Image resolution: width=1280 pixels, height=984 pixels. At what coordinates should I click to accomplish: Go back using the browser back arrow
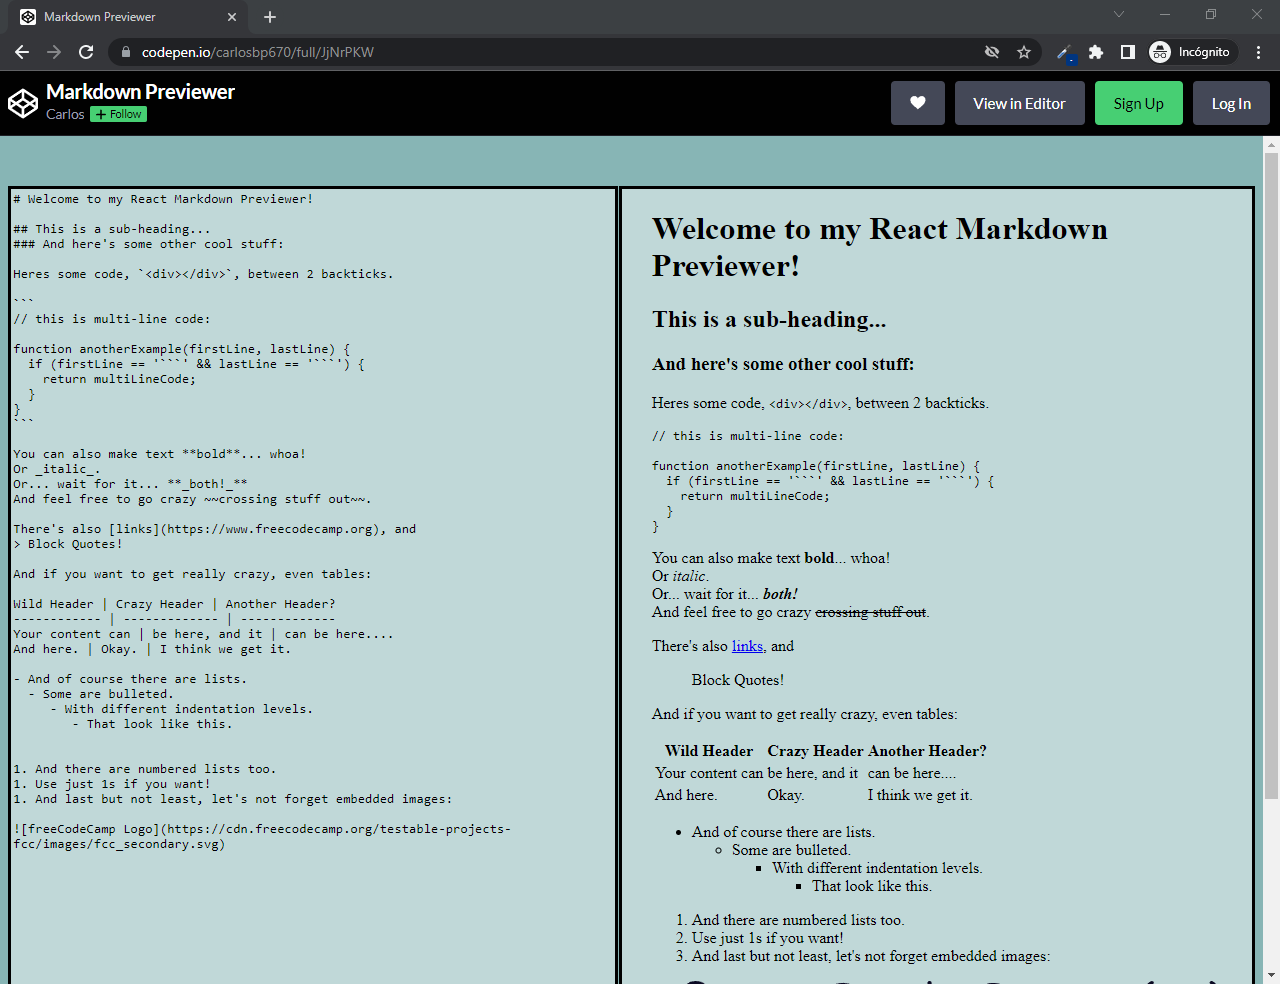[22, 52]
